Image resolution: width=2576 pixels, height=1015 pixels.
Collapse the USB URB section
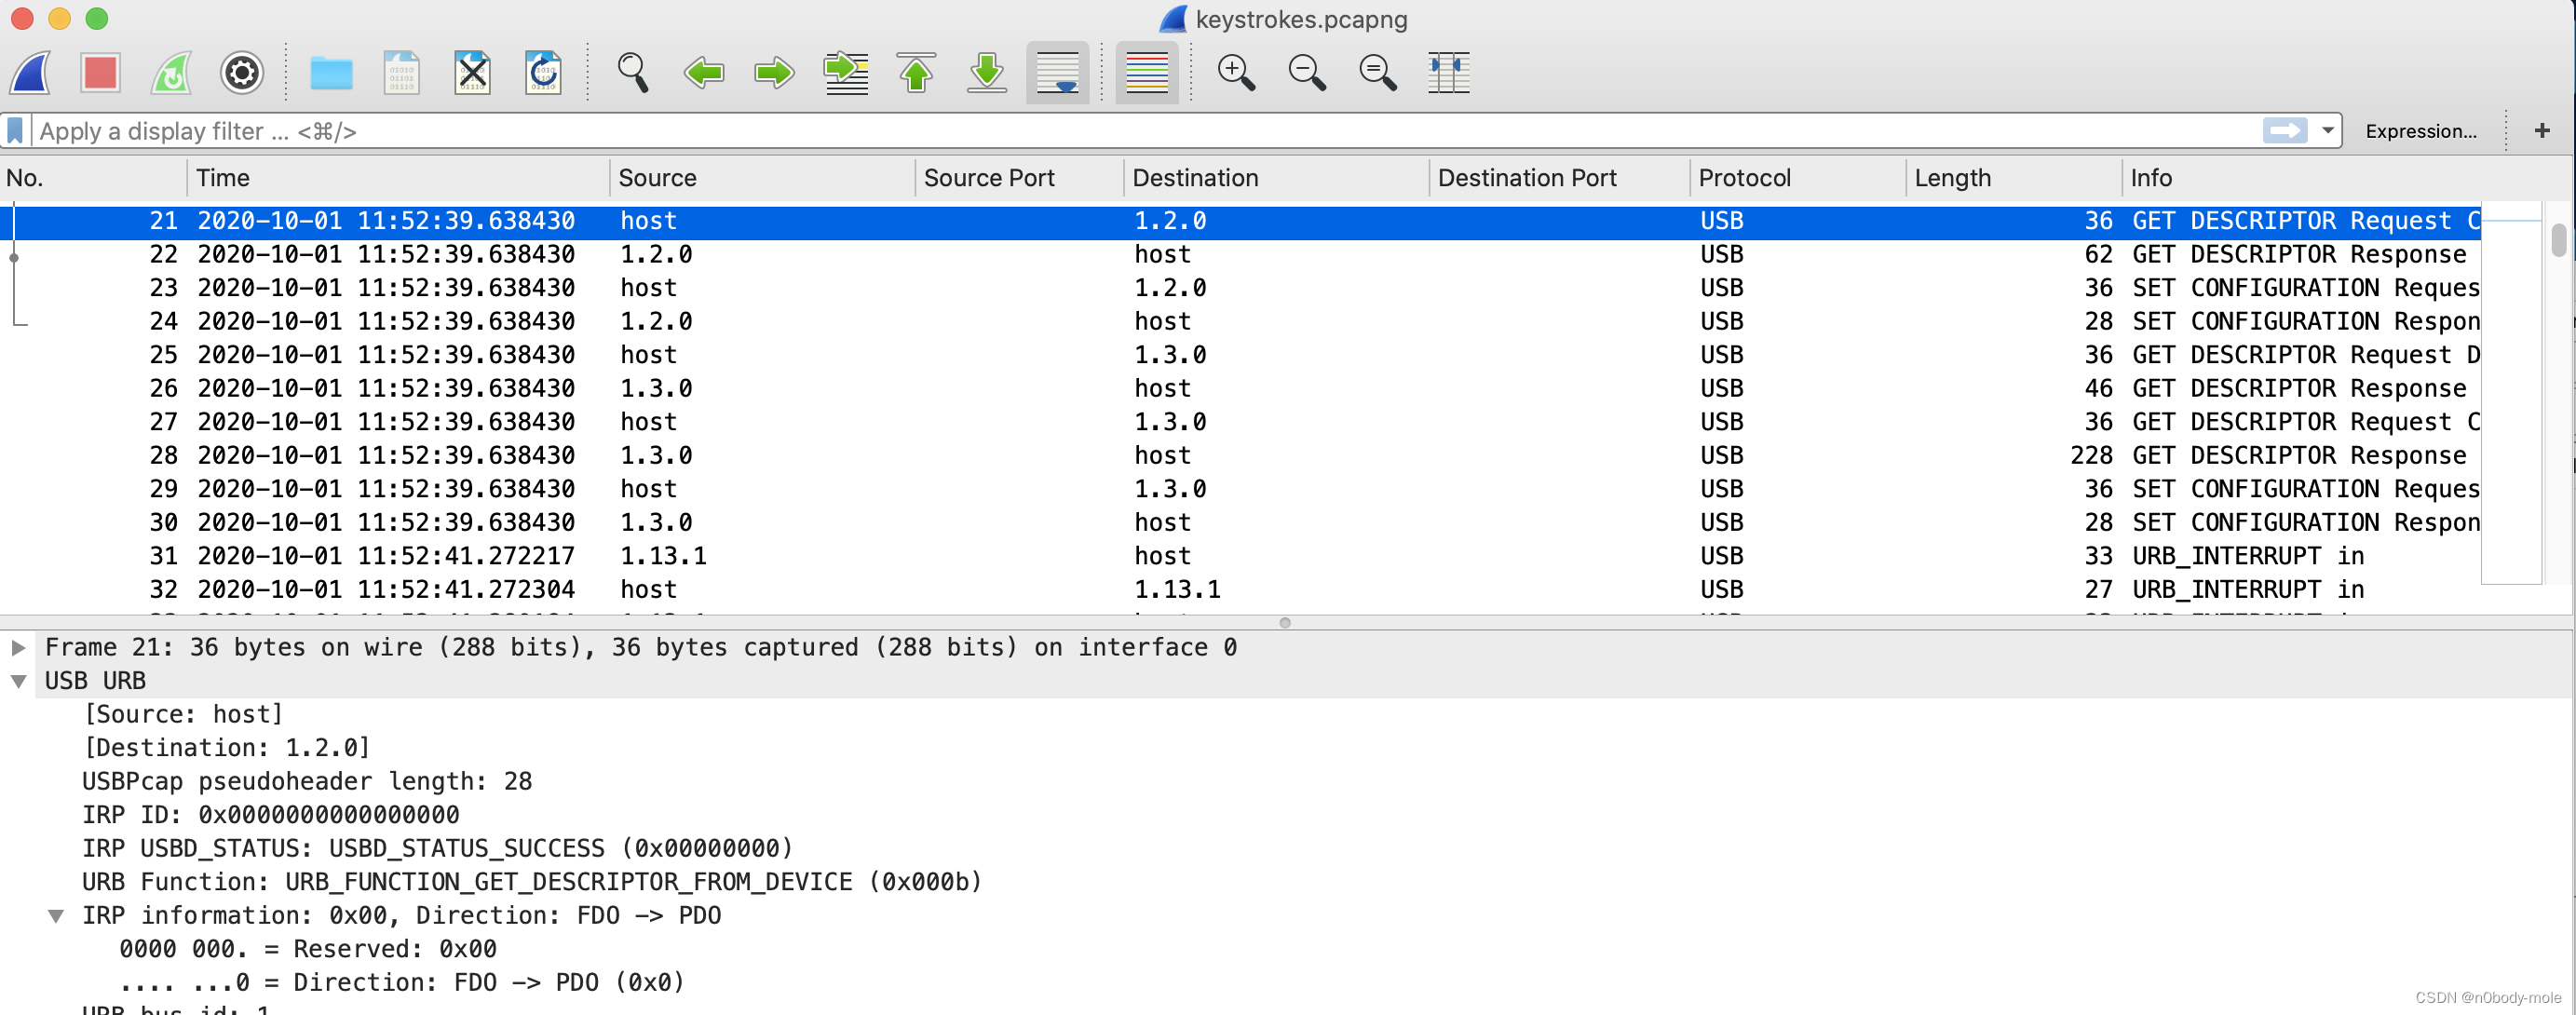pos(18,681)
